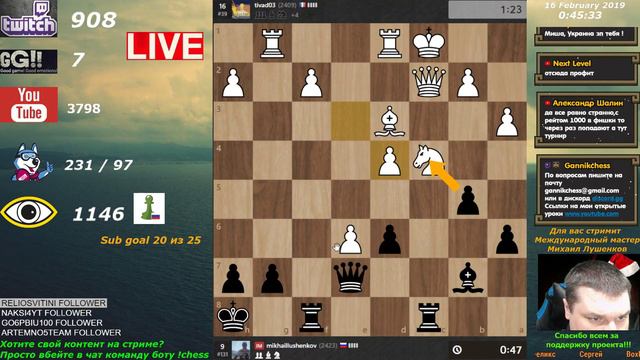This screenshot has height=360, width=640.
Task: Select the black king on h8
Action: [x=233, y=317]
